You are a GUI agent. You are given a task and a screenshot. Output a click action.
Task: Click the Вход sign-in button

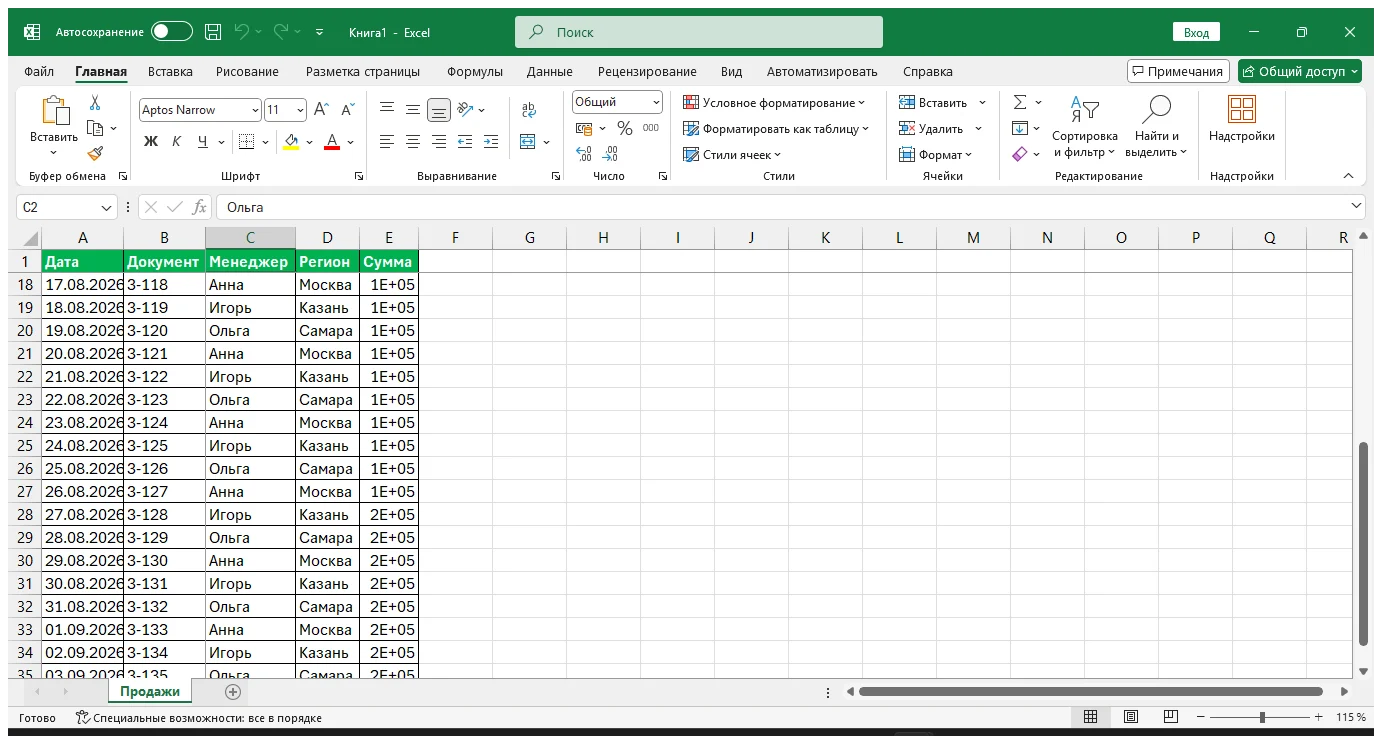point(1196,32)
